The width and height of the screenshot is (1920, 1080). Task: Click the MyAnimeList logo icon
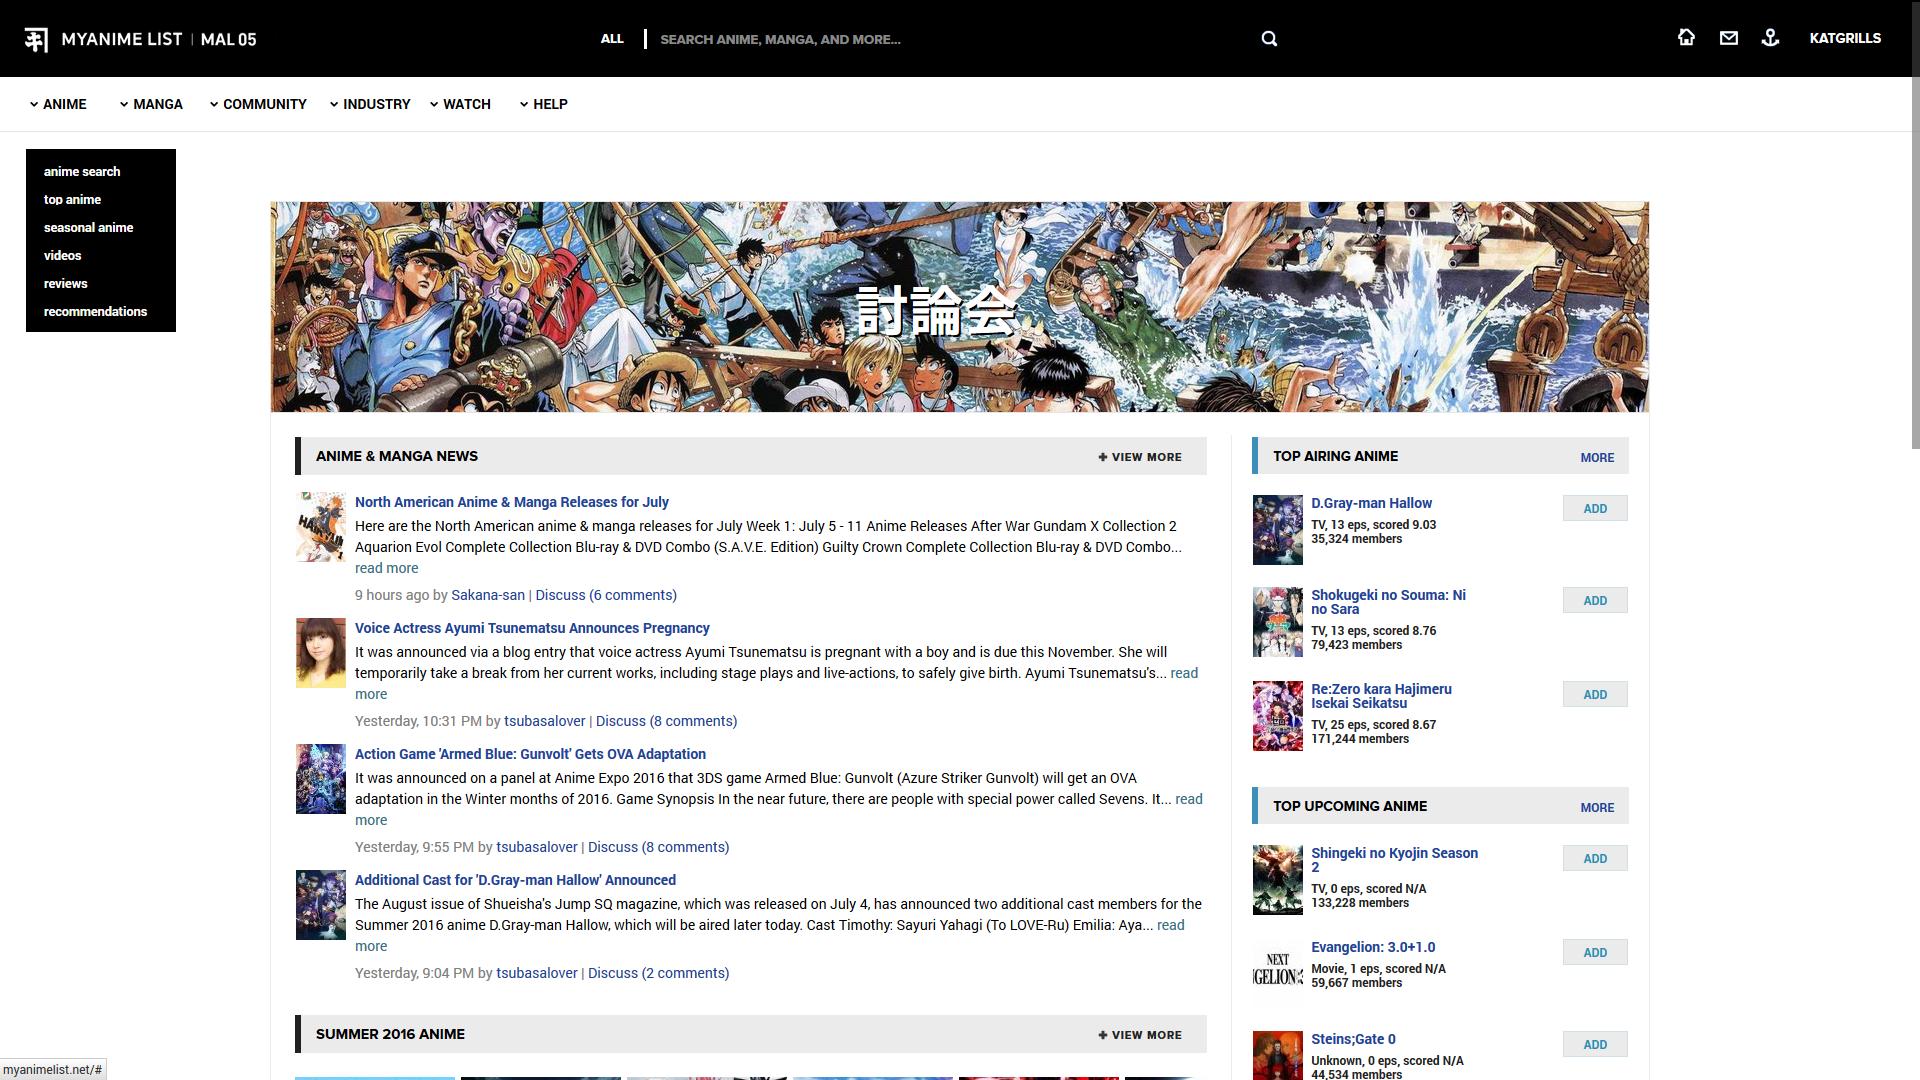pyautogui.click(x=36, y=39)
